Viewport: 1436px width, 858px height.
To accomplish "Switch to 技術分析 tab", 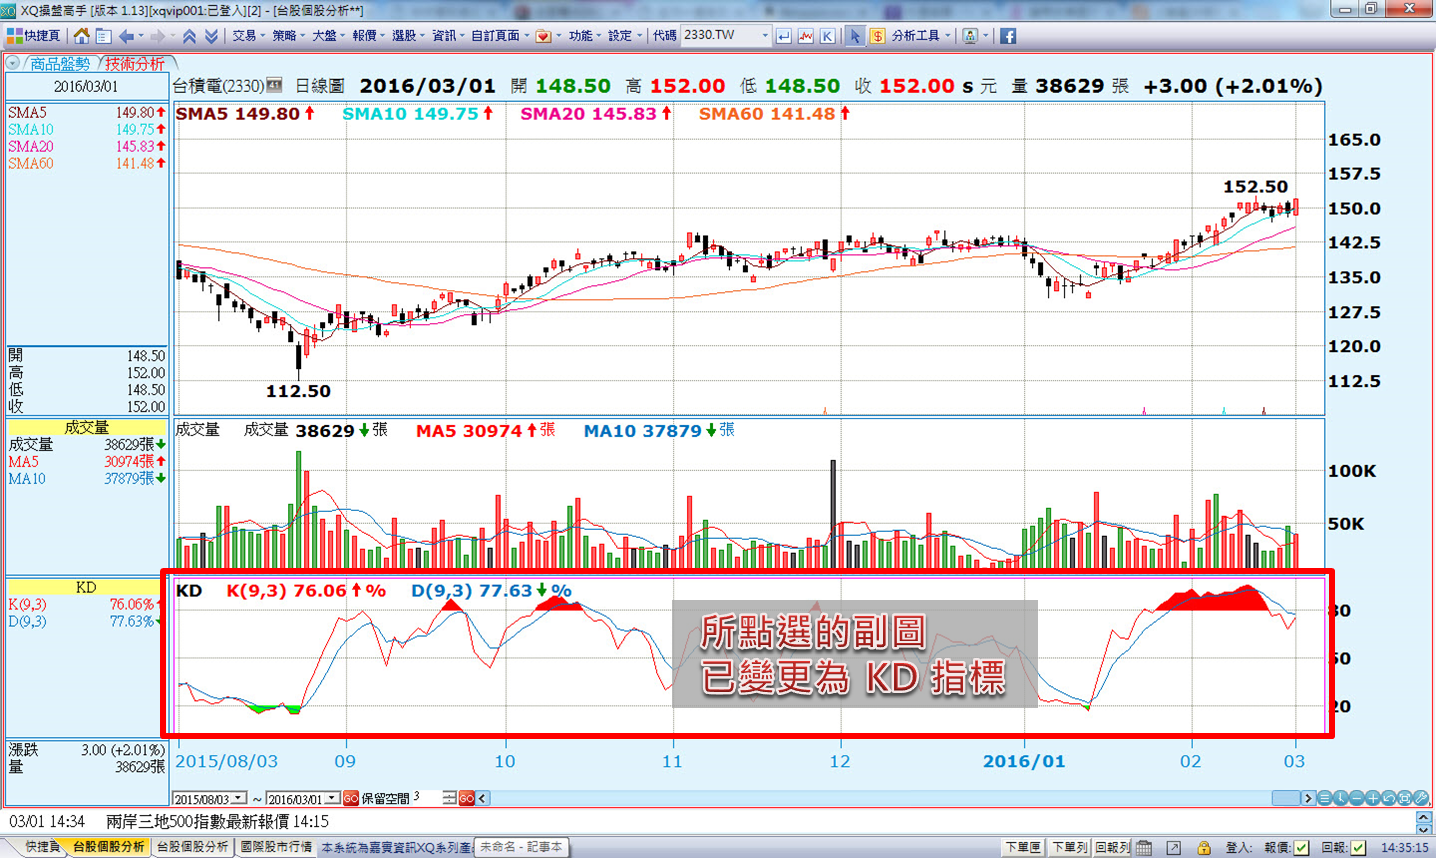I will (x=135, y=64).
